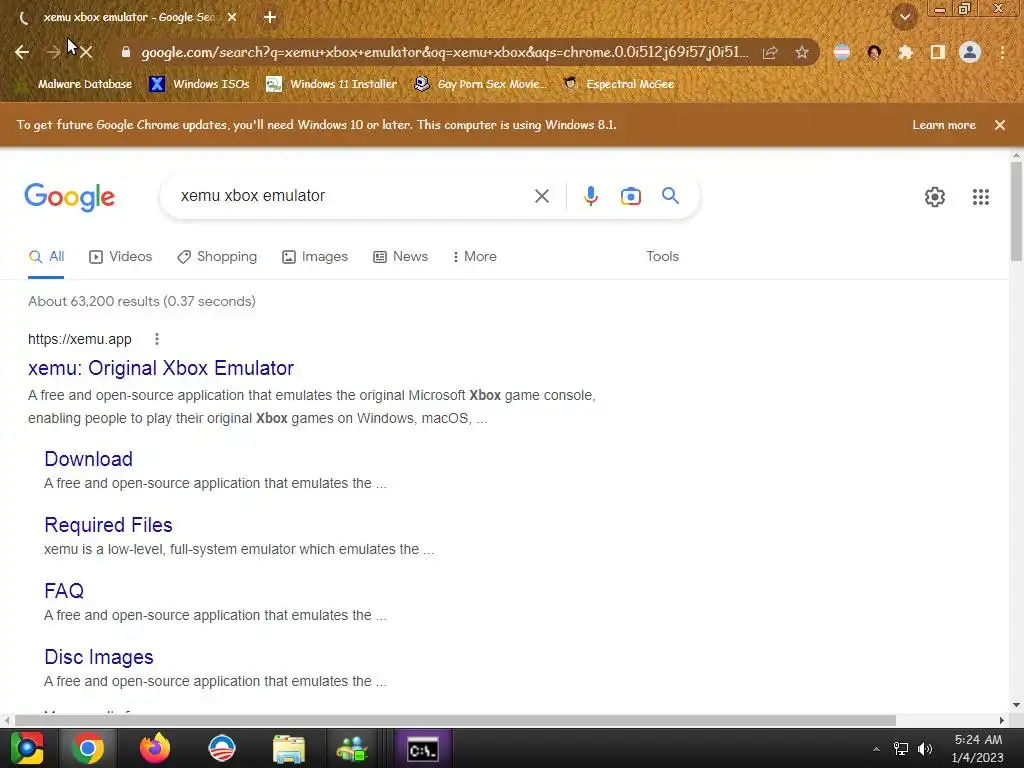Click the Google logo

pyautogui.click(x=69, y=197)
